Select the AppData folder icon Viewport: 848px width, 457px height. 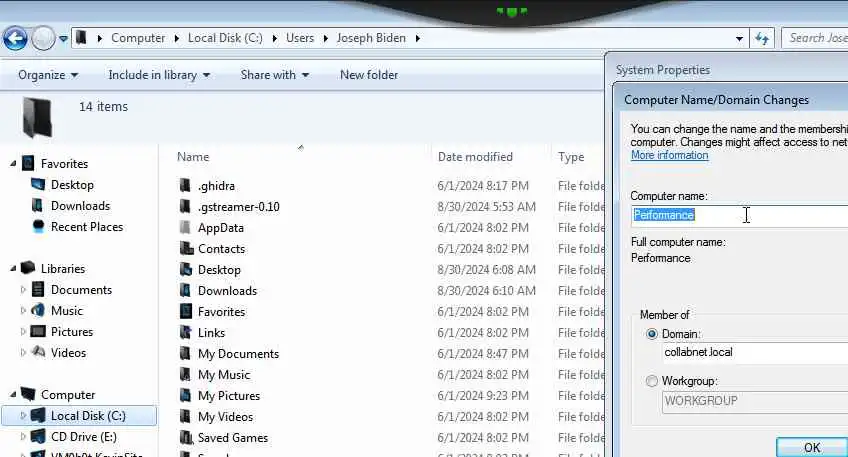tap(186, 228)
